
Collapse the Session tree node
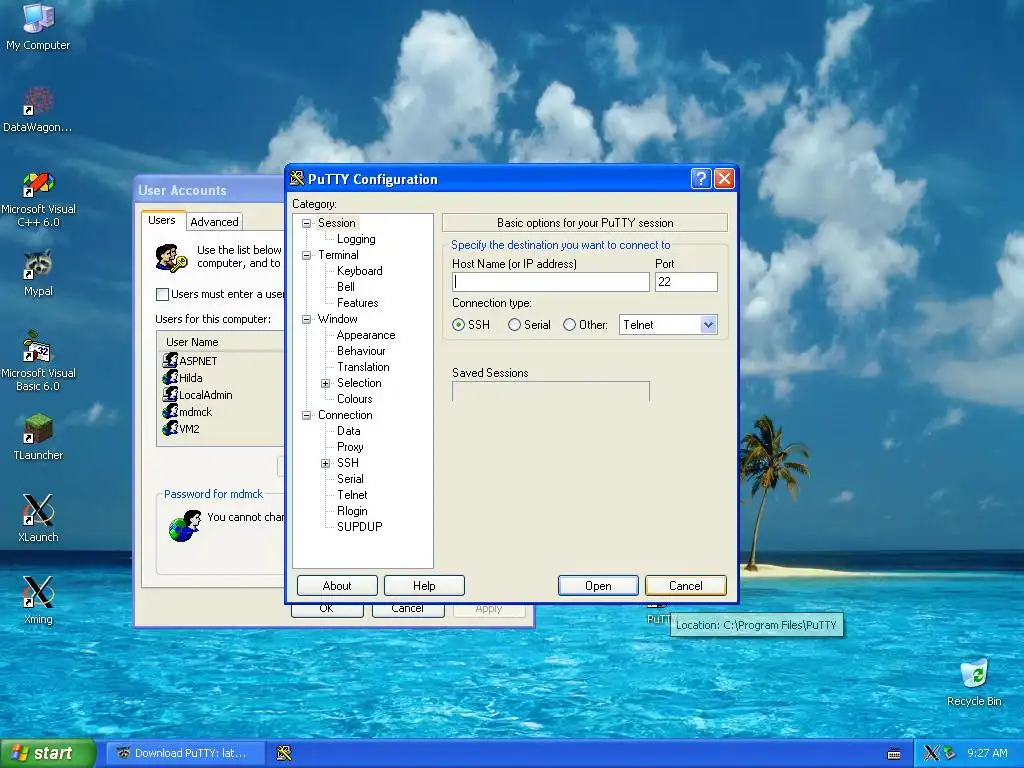306,223
